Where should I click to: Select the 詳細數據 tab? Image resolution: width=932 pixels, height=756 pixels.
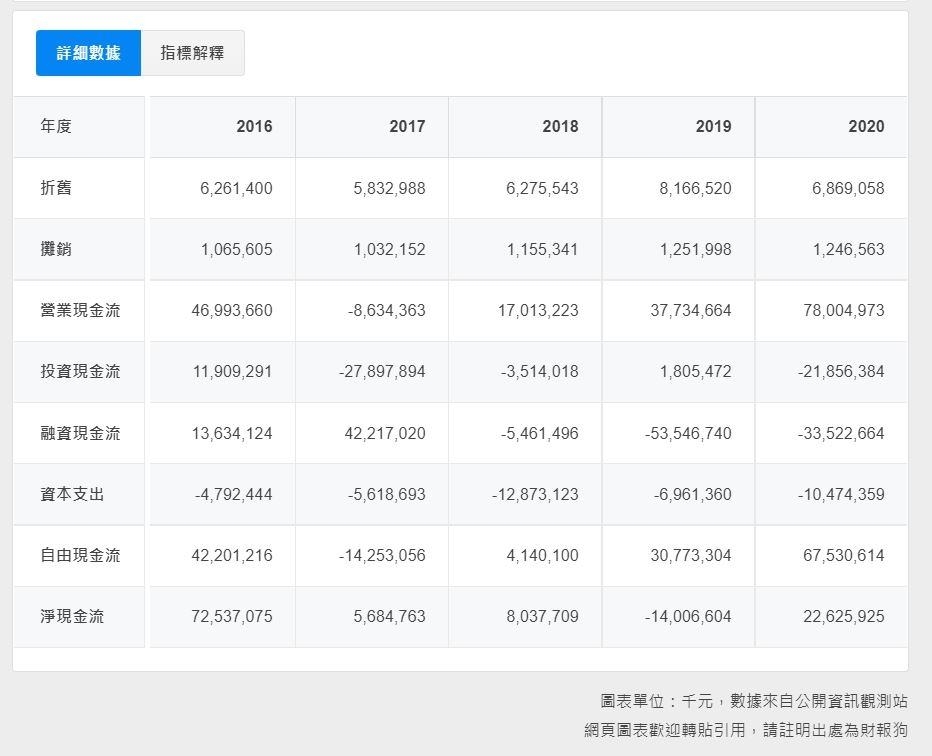[x=88, y=53]
